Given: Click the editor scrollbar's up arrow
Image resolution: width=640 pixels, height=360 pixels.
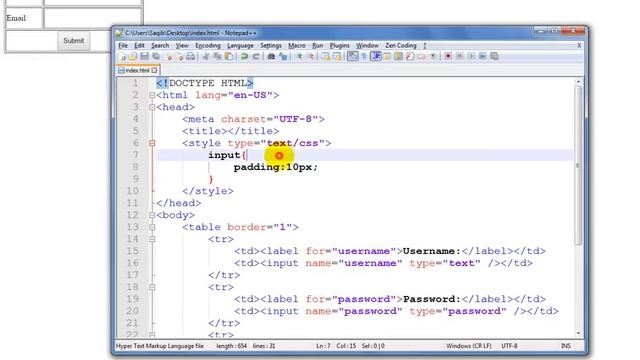Looking at the screenshot, I should (x=578, y=82).
